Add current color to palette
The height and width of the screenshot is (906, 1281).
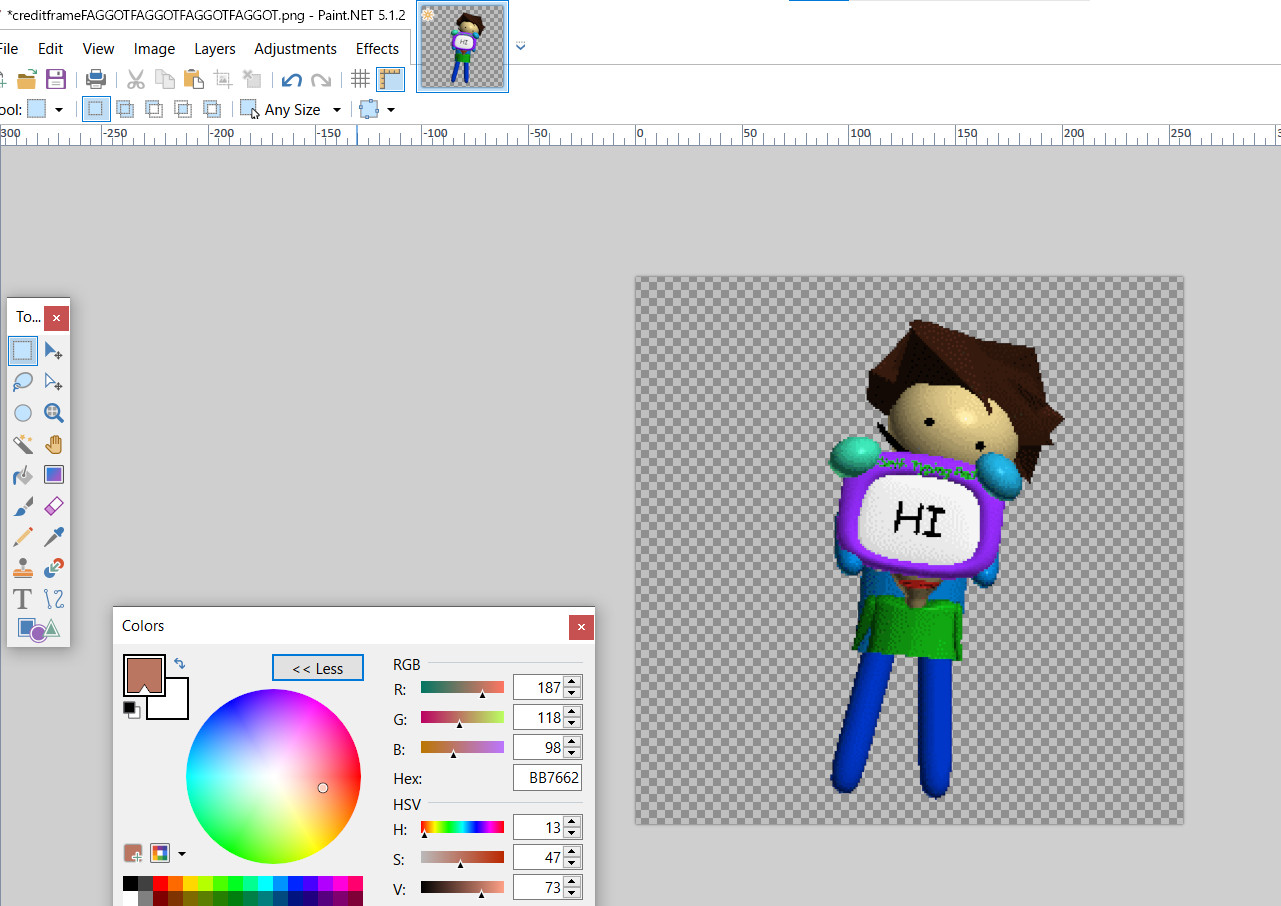[x=133, y=853]
